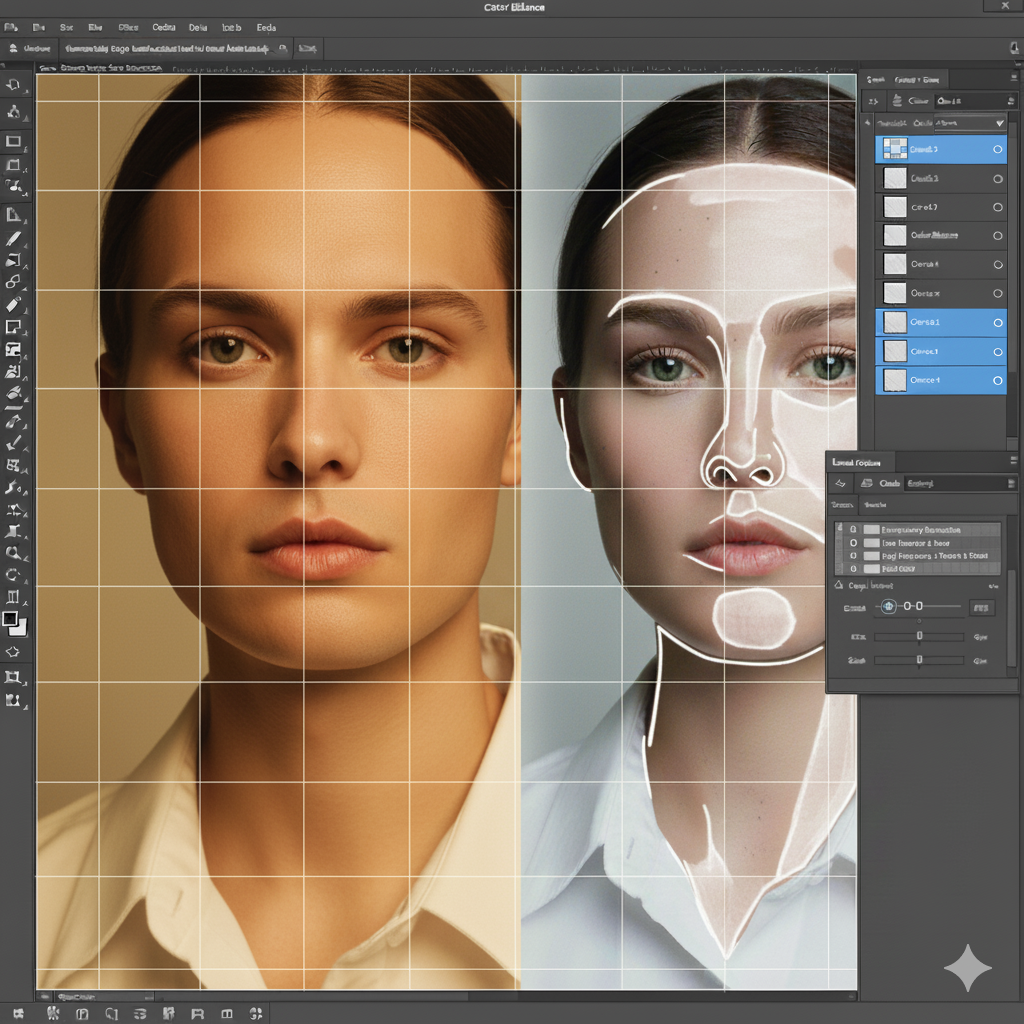The width and height of the screenshot is (1024, 1024).
Task: Open the first menu in the menu bar
Action: 12,28
